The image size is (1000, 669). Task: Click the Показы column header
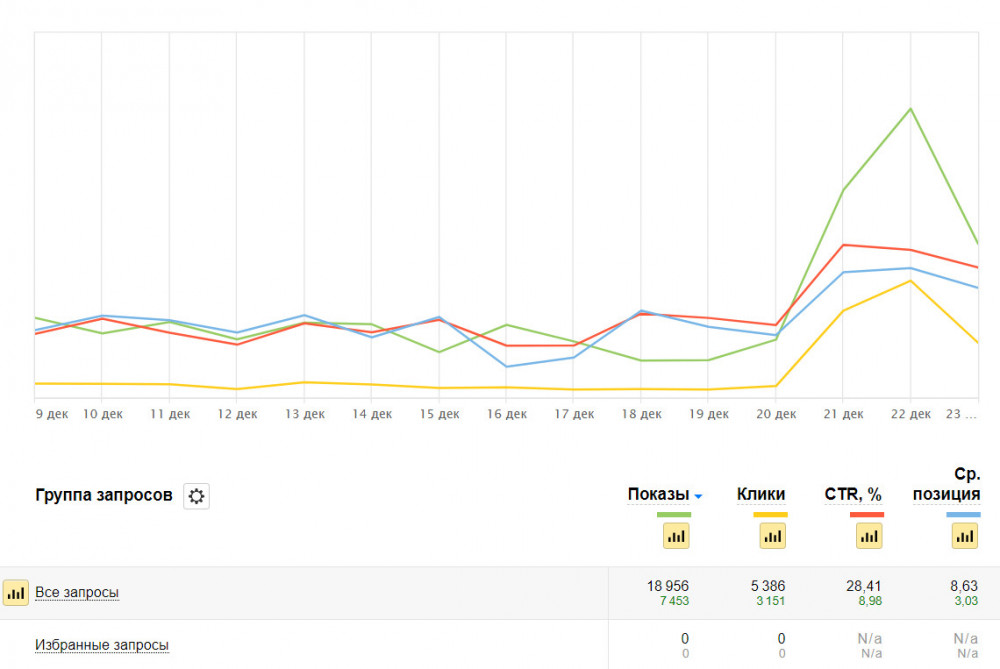[x=658, y=494]
